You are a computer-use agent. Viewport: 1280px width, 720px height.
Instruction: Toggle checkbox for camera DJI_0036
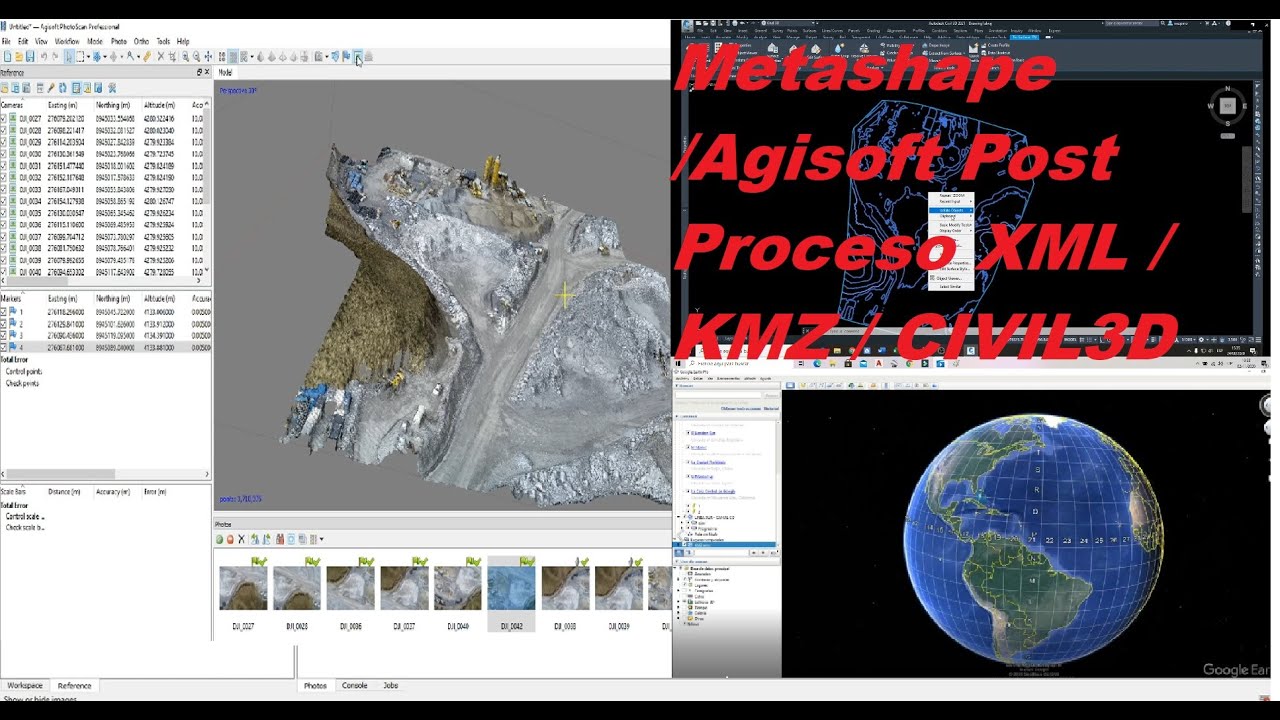pyautogui.click(x=4, y=225)
